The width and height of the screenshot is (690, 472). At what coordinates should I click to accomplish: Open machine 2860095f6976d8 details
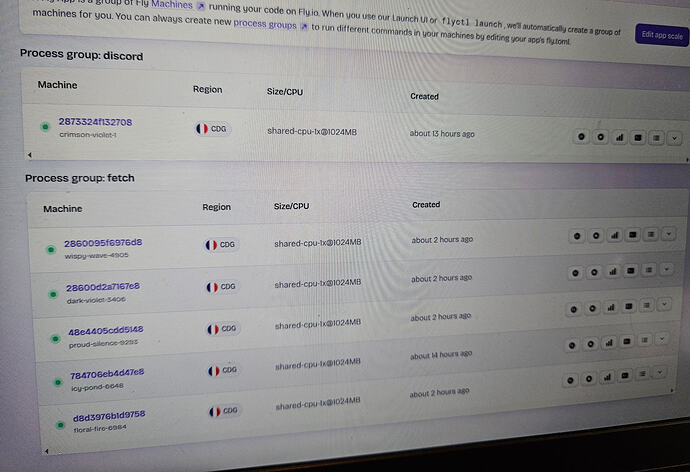point(103,243)
